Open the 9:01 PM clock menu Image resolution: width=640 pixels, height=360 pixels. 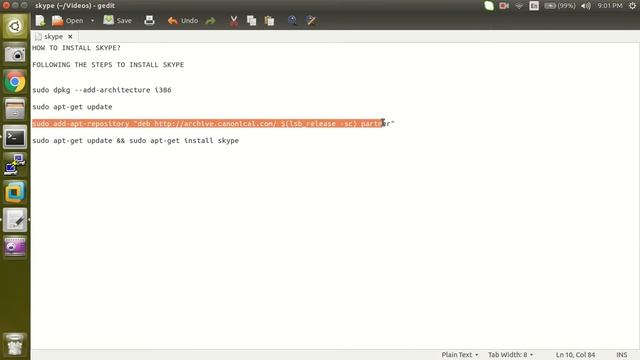tap(610, 6)
